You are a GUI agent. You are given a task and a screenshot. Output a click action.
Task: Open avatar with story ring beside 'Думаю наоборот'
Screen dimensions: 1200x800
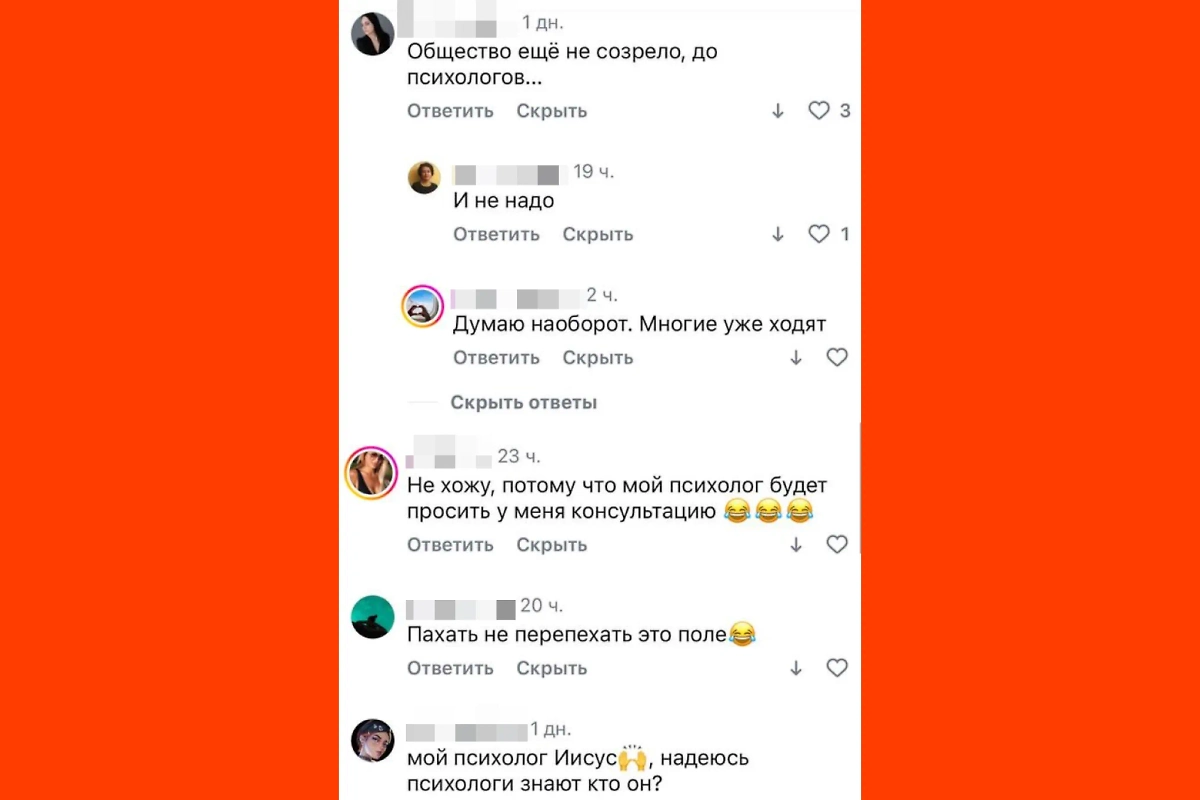[423, 306]
